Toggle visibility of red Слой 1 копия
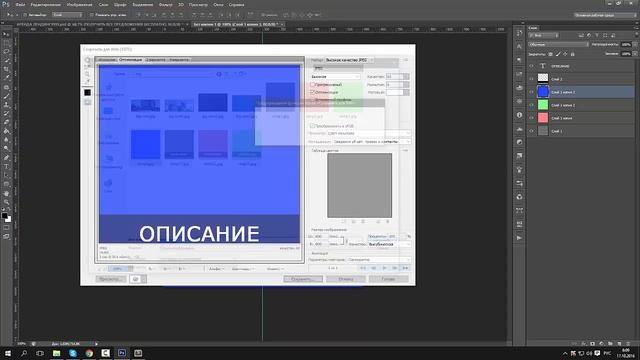Image resolution: width=640 pixels, height=360 pixels. pyautogui.click(x=531, y=118)
